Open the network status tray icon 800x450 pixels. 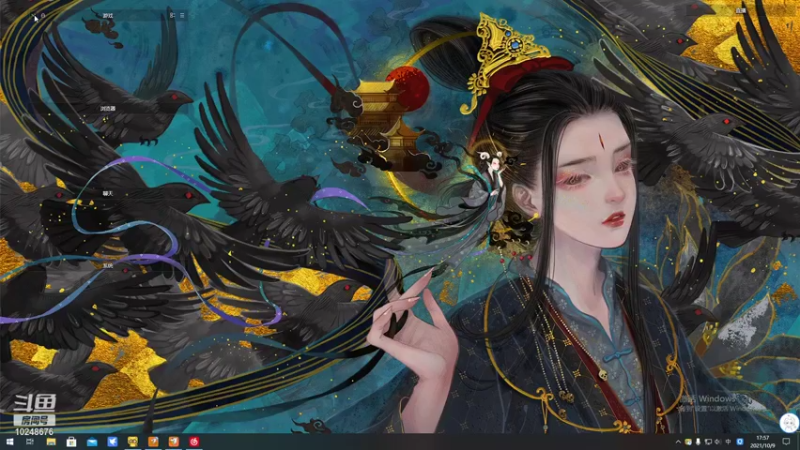708,442
